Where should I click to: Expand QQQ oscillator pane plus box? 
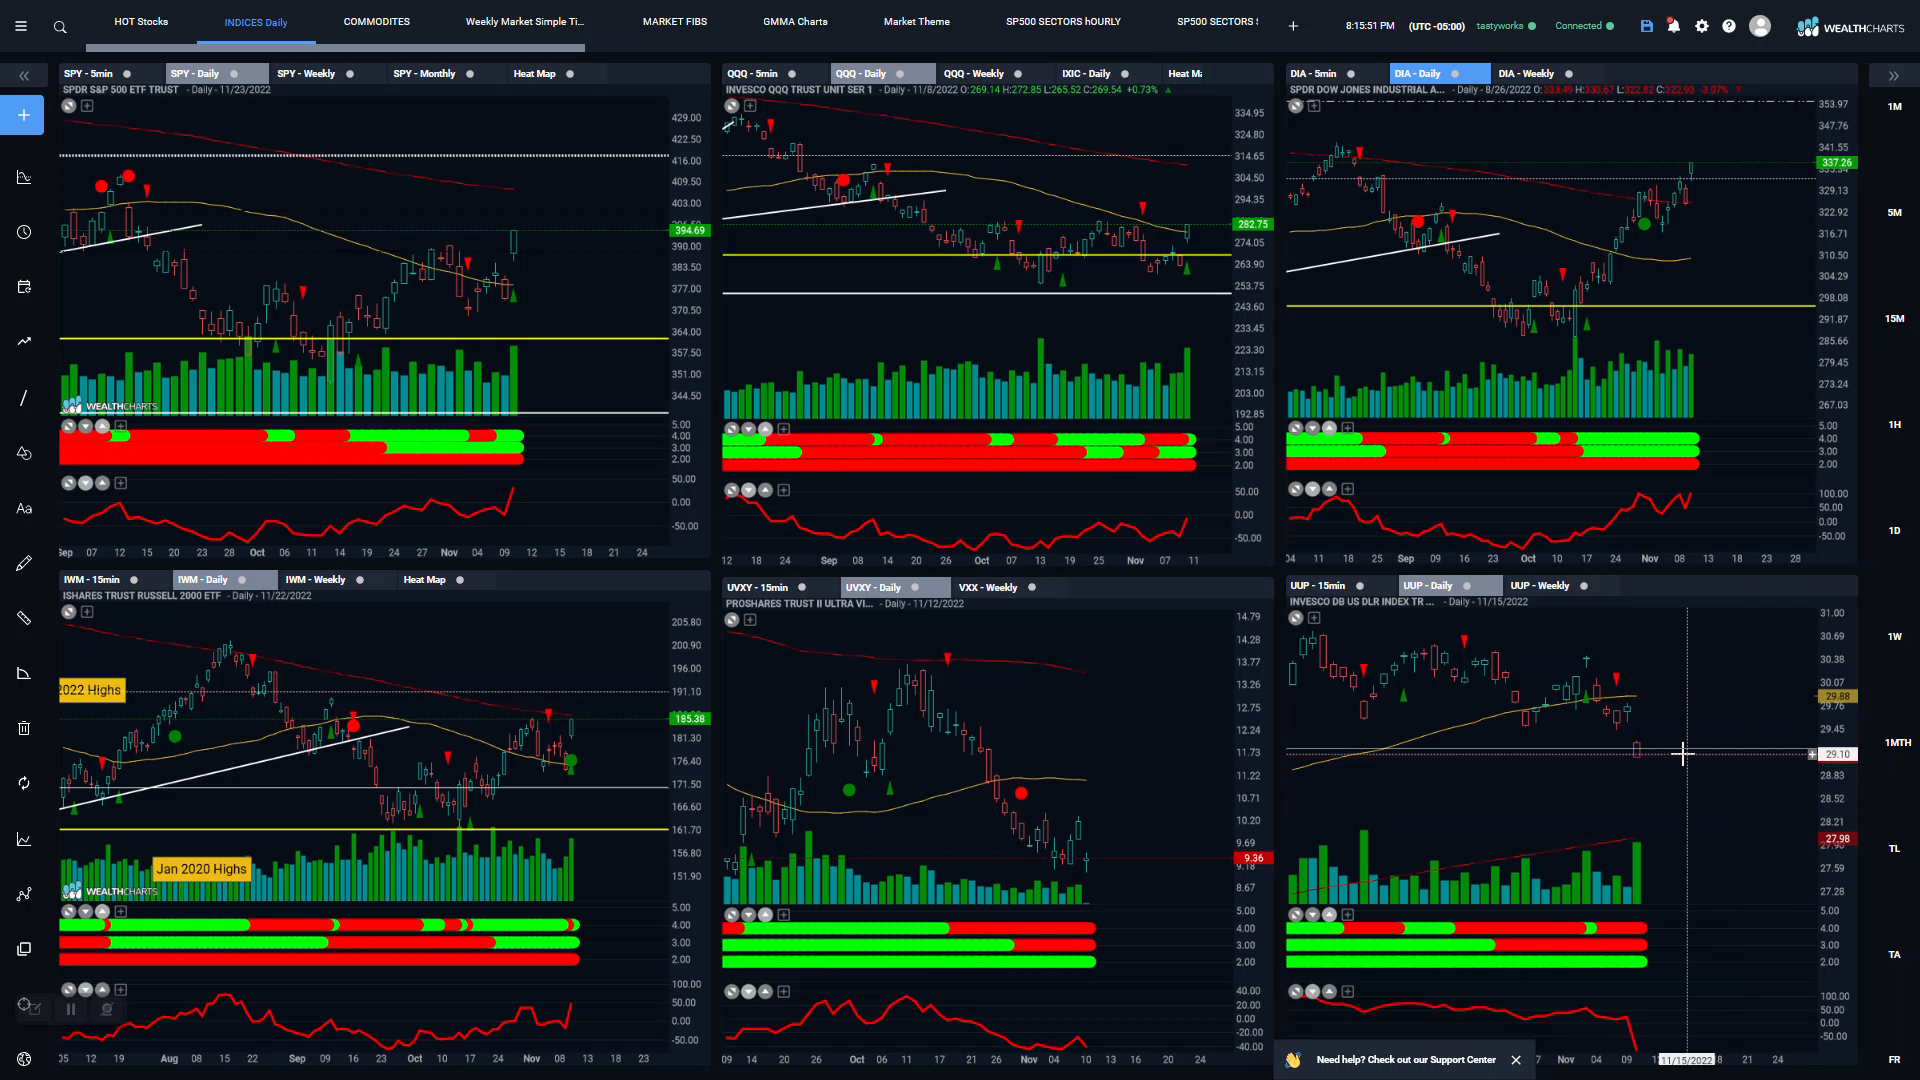pos(784,490)
